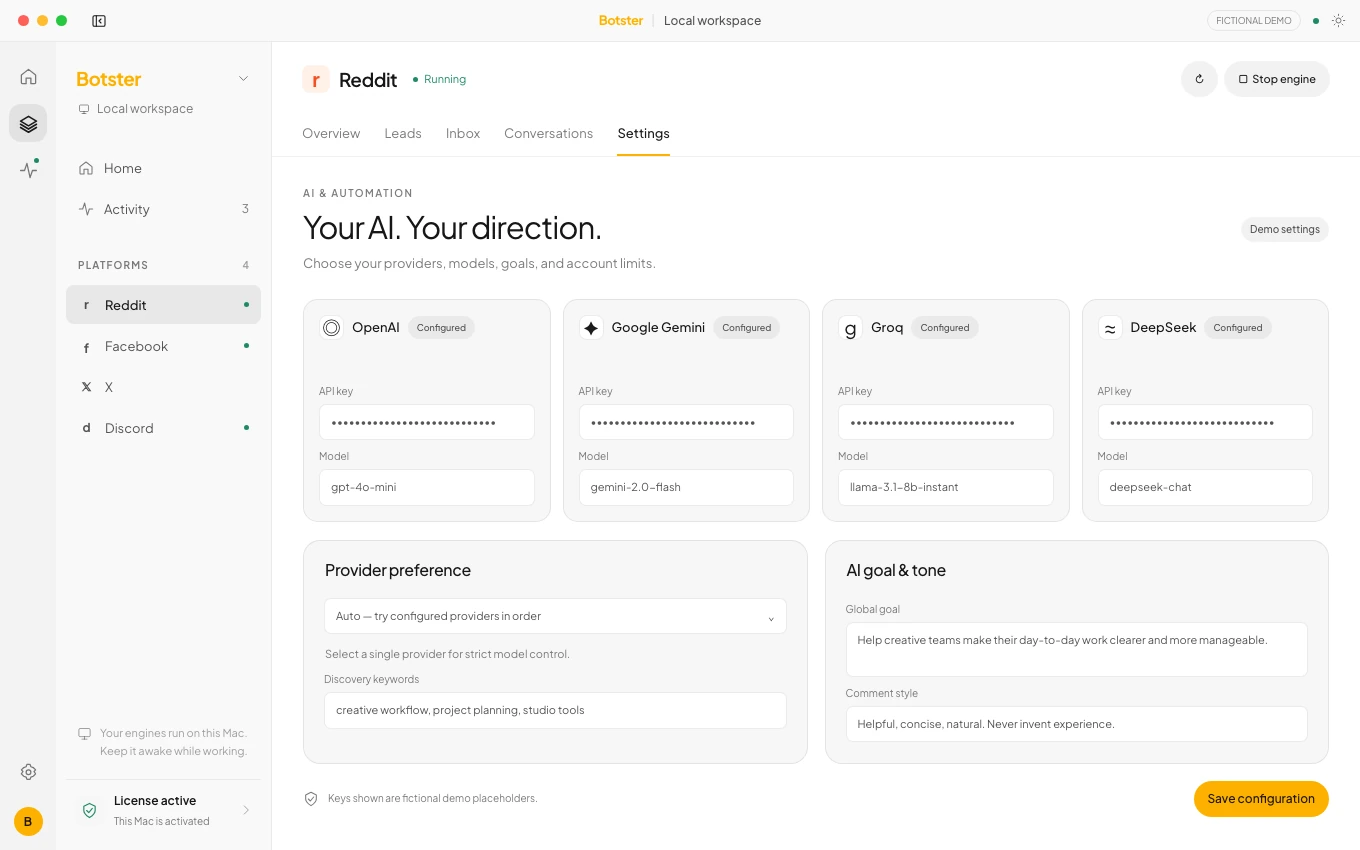1360x850 pixels.
Task: Select Reddit platform in sidebar
Action: point(163,305)
